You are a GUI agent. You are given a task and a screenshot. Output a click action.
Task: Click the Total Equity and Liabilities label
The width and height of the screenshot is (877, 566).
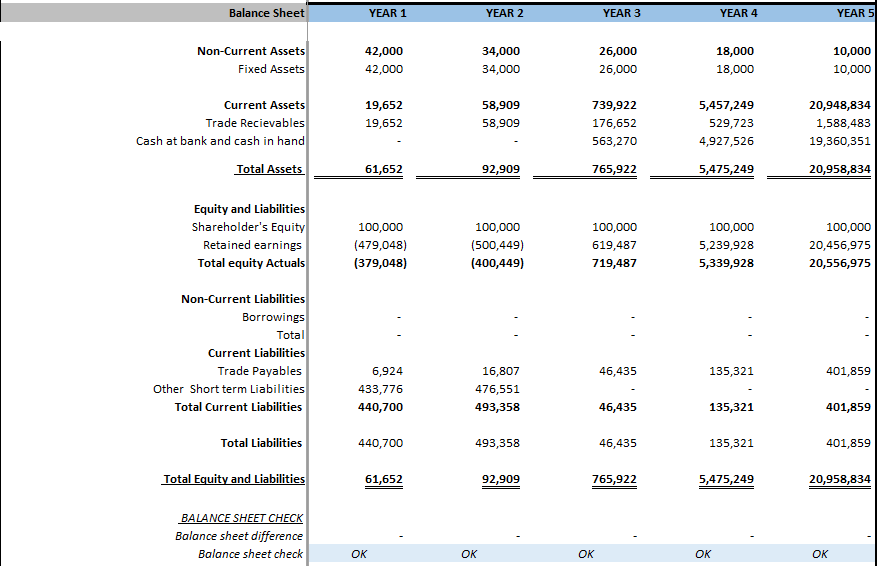tap(234, 478)
